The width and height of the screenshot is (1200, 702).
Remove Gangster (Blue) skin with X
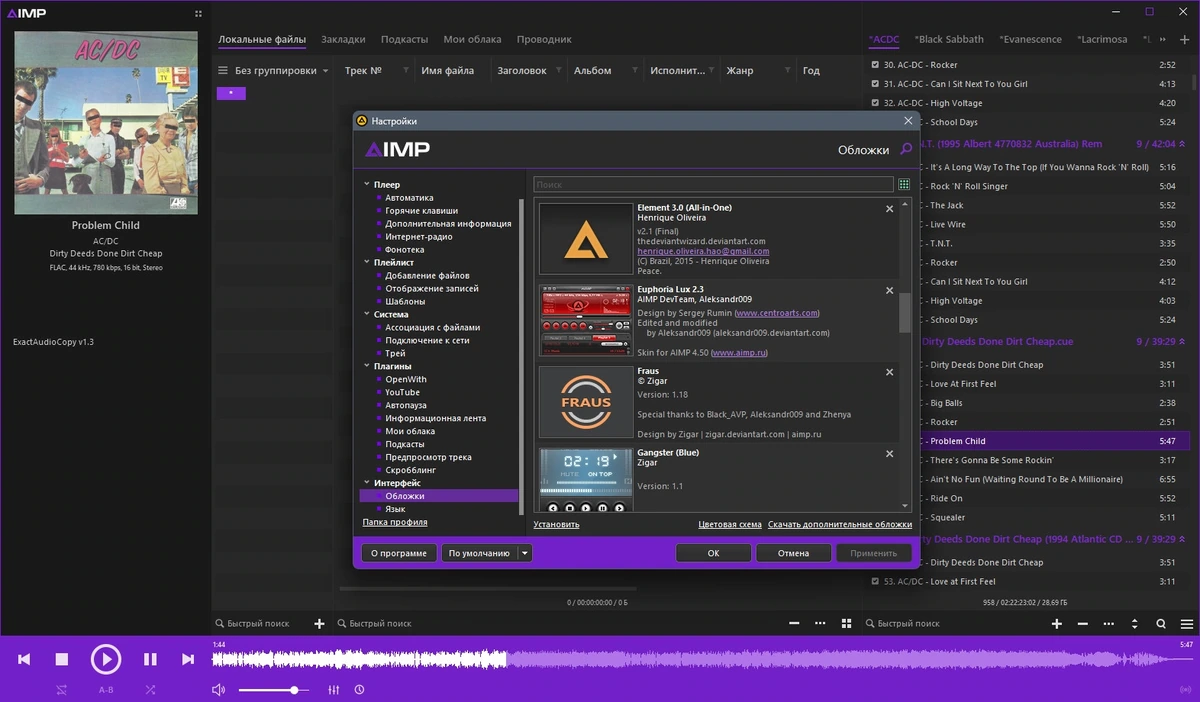coord(890,454)
